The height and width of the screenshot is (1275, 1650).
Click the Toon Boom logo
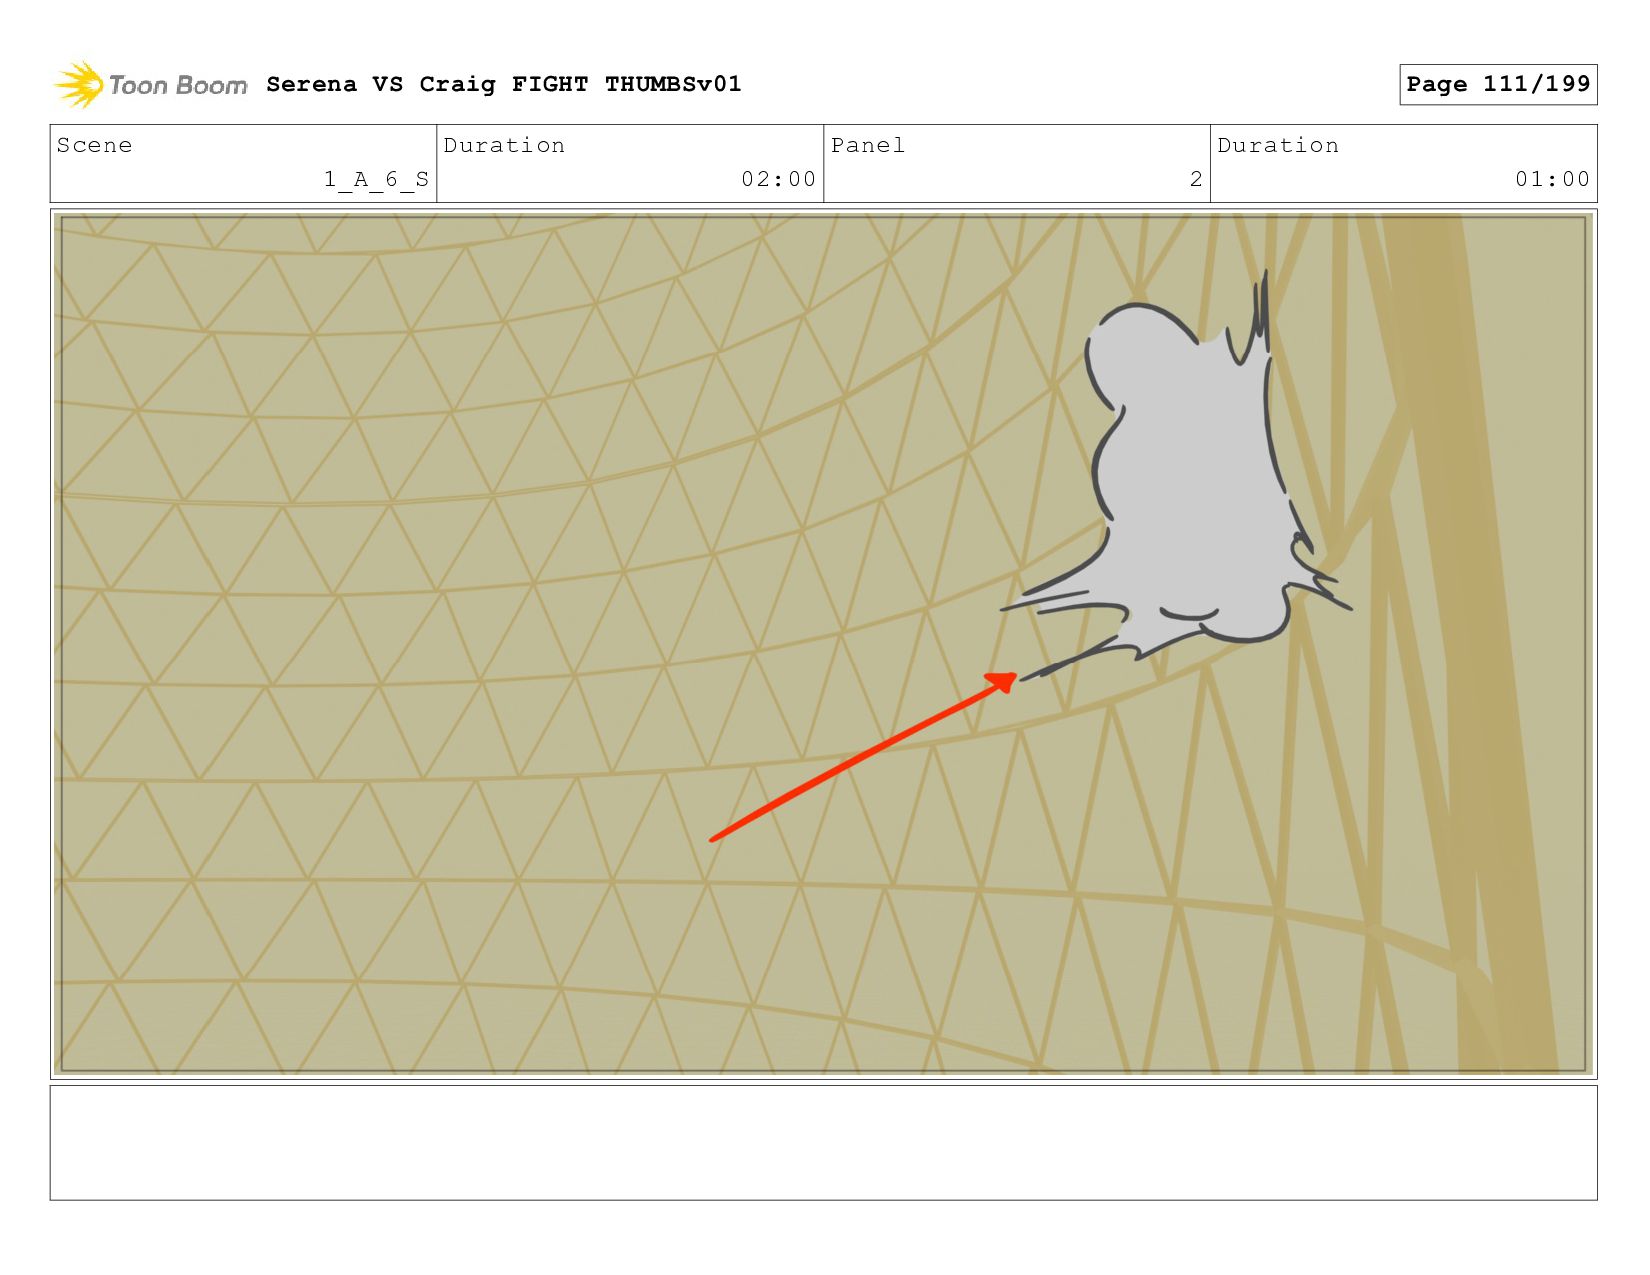(150, 85)
